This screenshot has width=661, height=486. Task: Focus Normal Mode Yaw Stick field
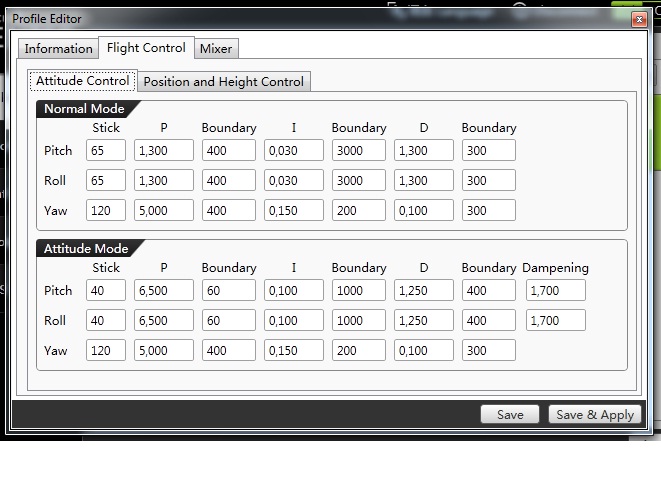[x=106, y=211]
